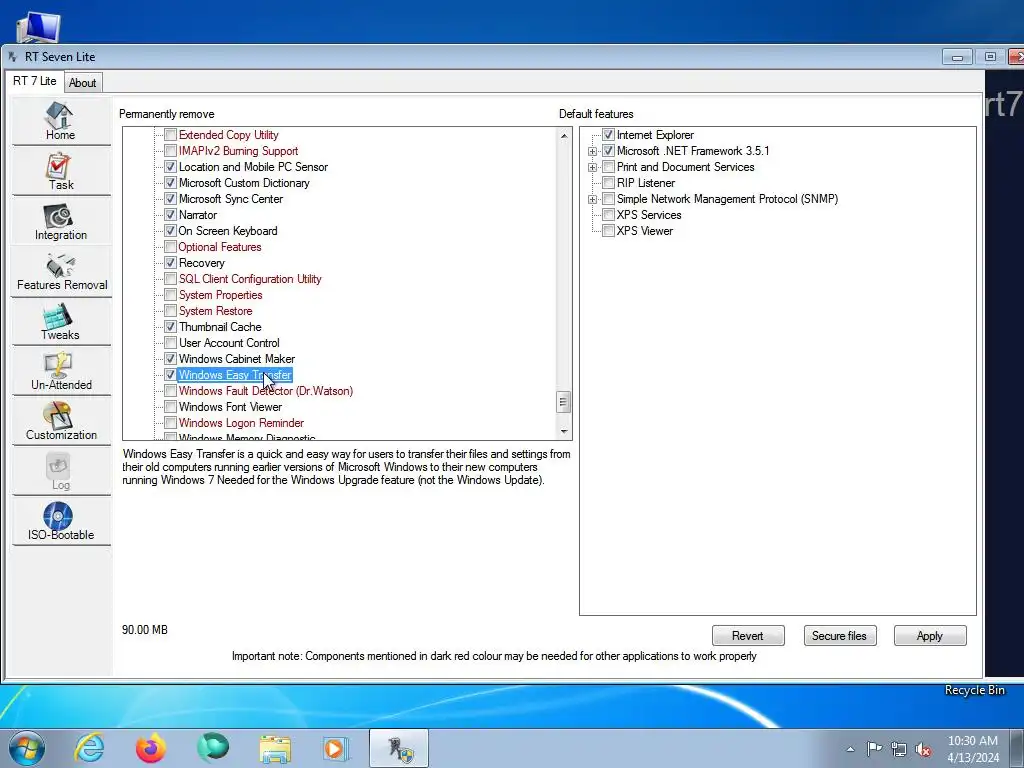This screenshot has width=1024, height=768.
Task: Select the System Properties row
Action: (221, 295)
